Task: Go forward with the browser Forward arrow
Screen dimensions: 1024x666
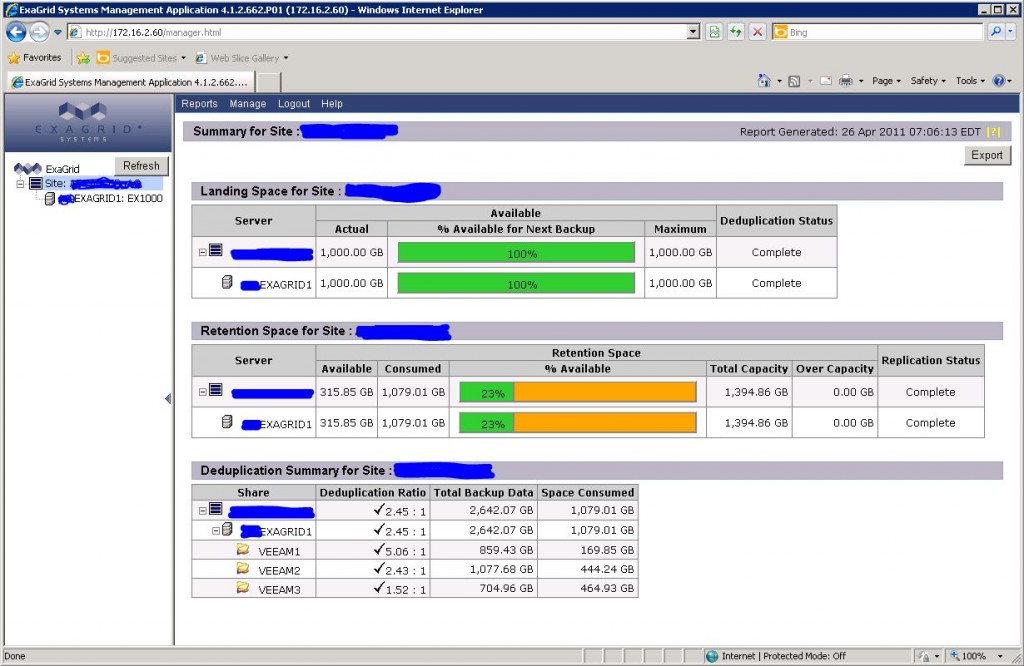Action: [40, 32]
